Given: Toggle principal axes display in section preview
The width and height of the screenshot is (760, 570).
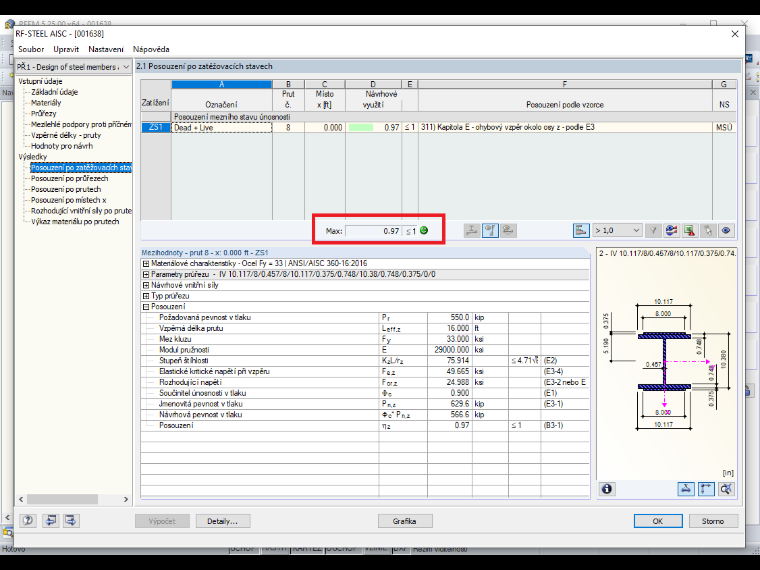Looking at the screenshot, I should (x=706, y=489).
